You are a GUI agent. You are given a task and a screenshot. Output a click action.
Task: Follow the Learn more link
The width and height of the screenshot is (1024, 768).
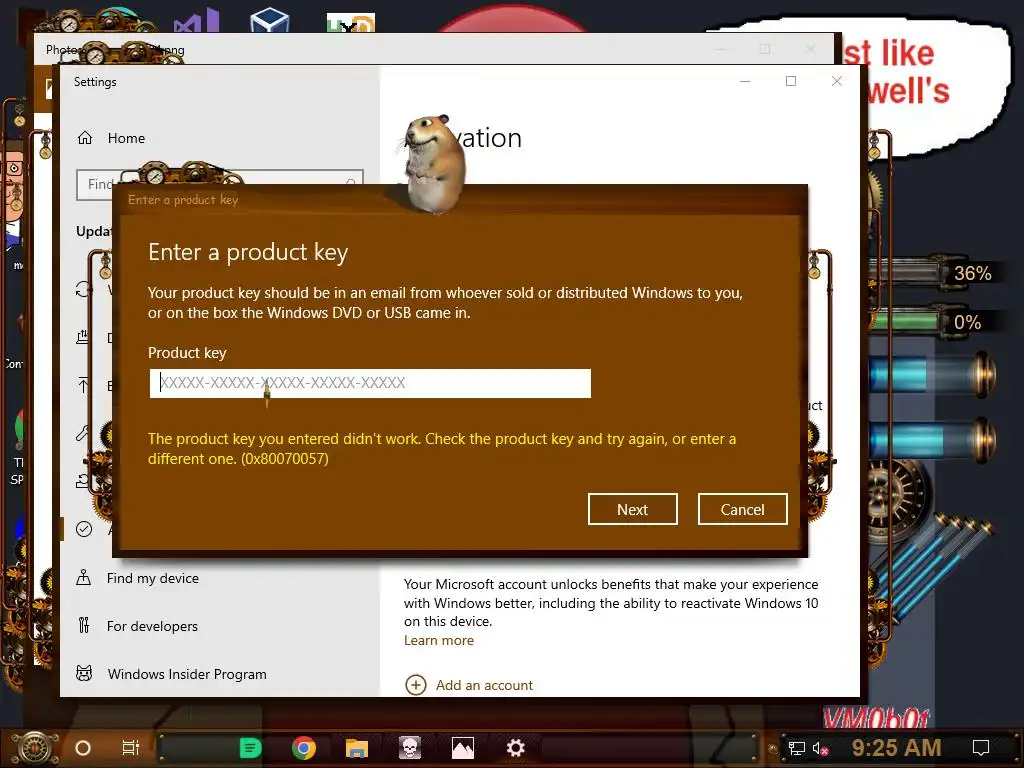click(438, 640)
